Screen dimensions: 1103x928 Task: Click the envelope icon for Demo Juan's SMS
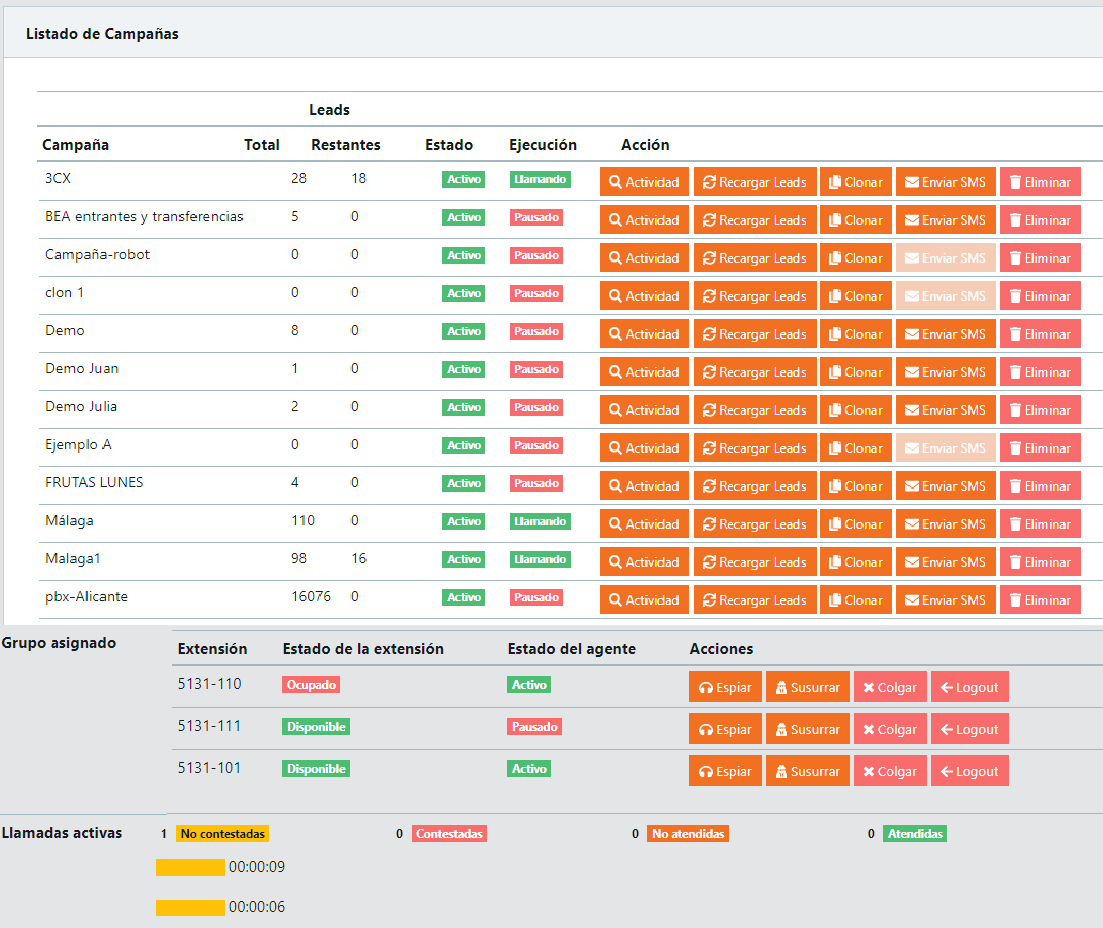click(x=911, y=372)
